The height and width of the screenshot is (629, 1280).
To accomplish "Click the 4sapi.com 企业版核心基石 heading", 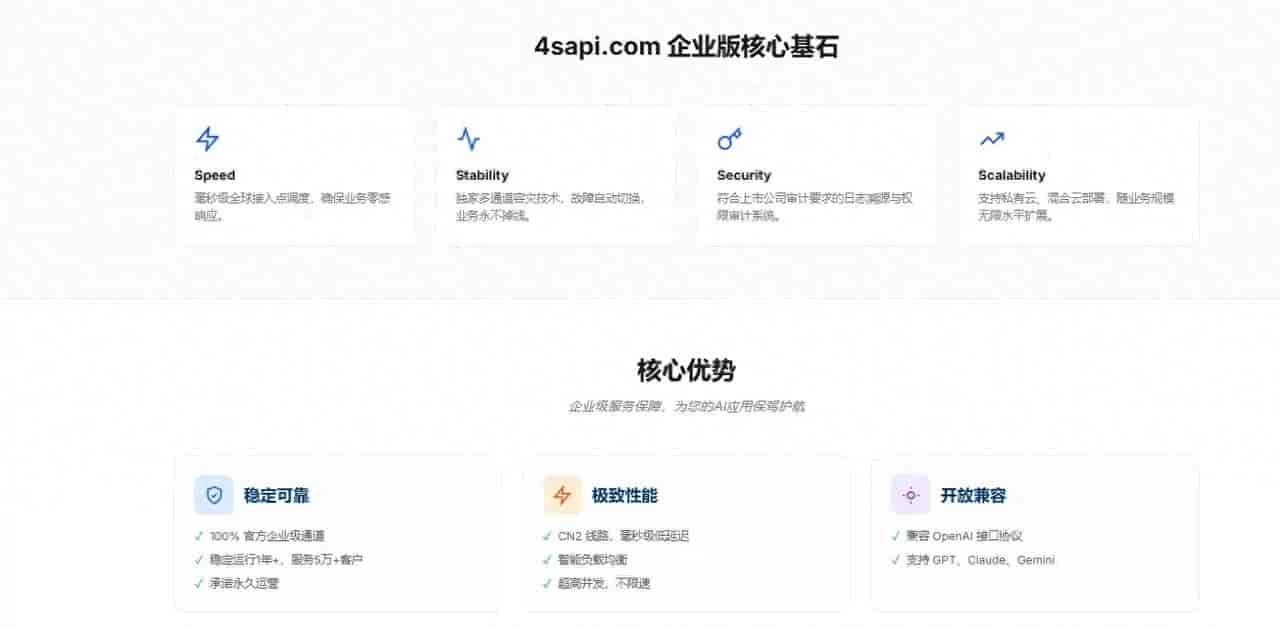I will click(x=686, y=47).
